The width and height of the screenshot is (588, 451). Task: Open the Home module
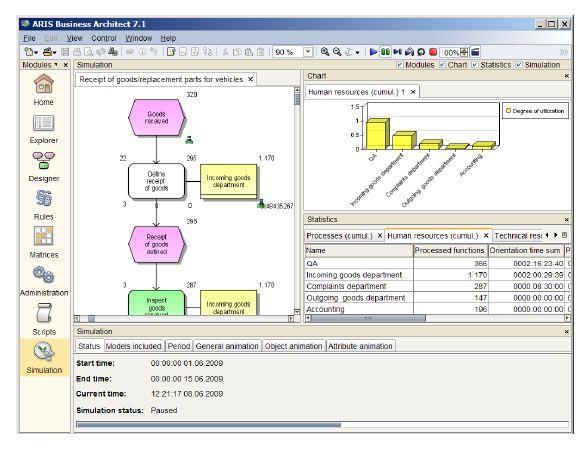pyautogui.click(x=44, y=89)
